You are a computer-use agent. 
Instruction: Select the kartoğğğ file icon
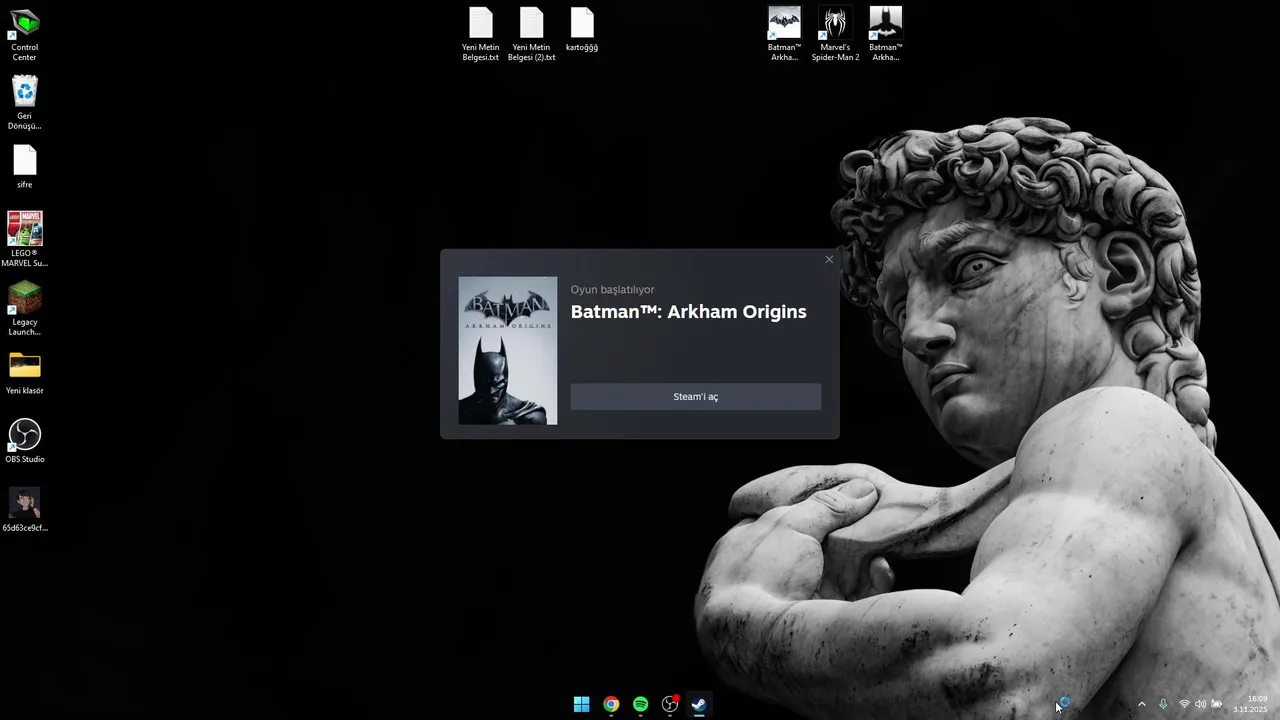[582, 30]
